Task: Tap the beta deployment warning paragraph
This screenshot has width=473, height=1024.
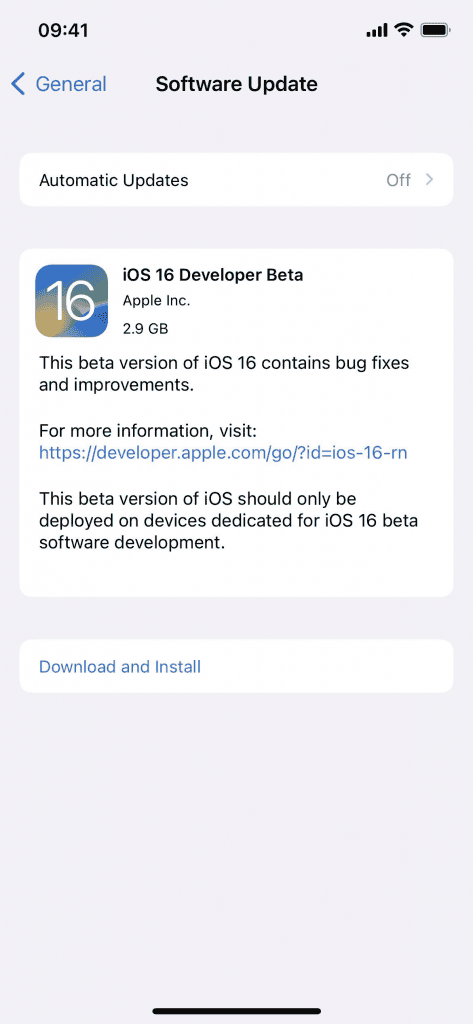Action: tap(229, 521)
